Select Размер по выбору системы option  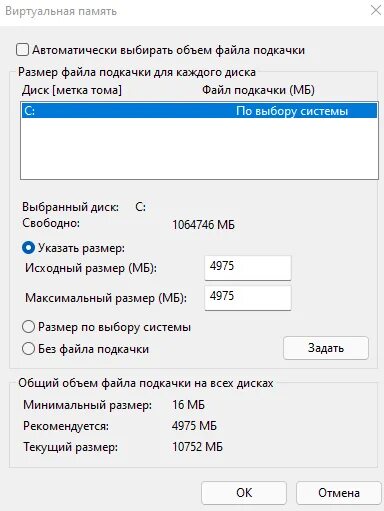[28, 327]
